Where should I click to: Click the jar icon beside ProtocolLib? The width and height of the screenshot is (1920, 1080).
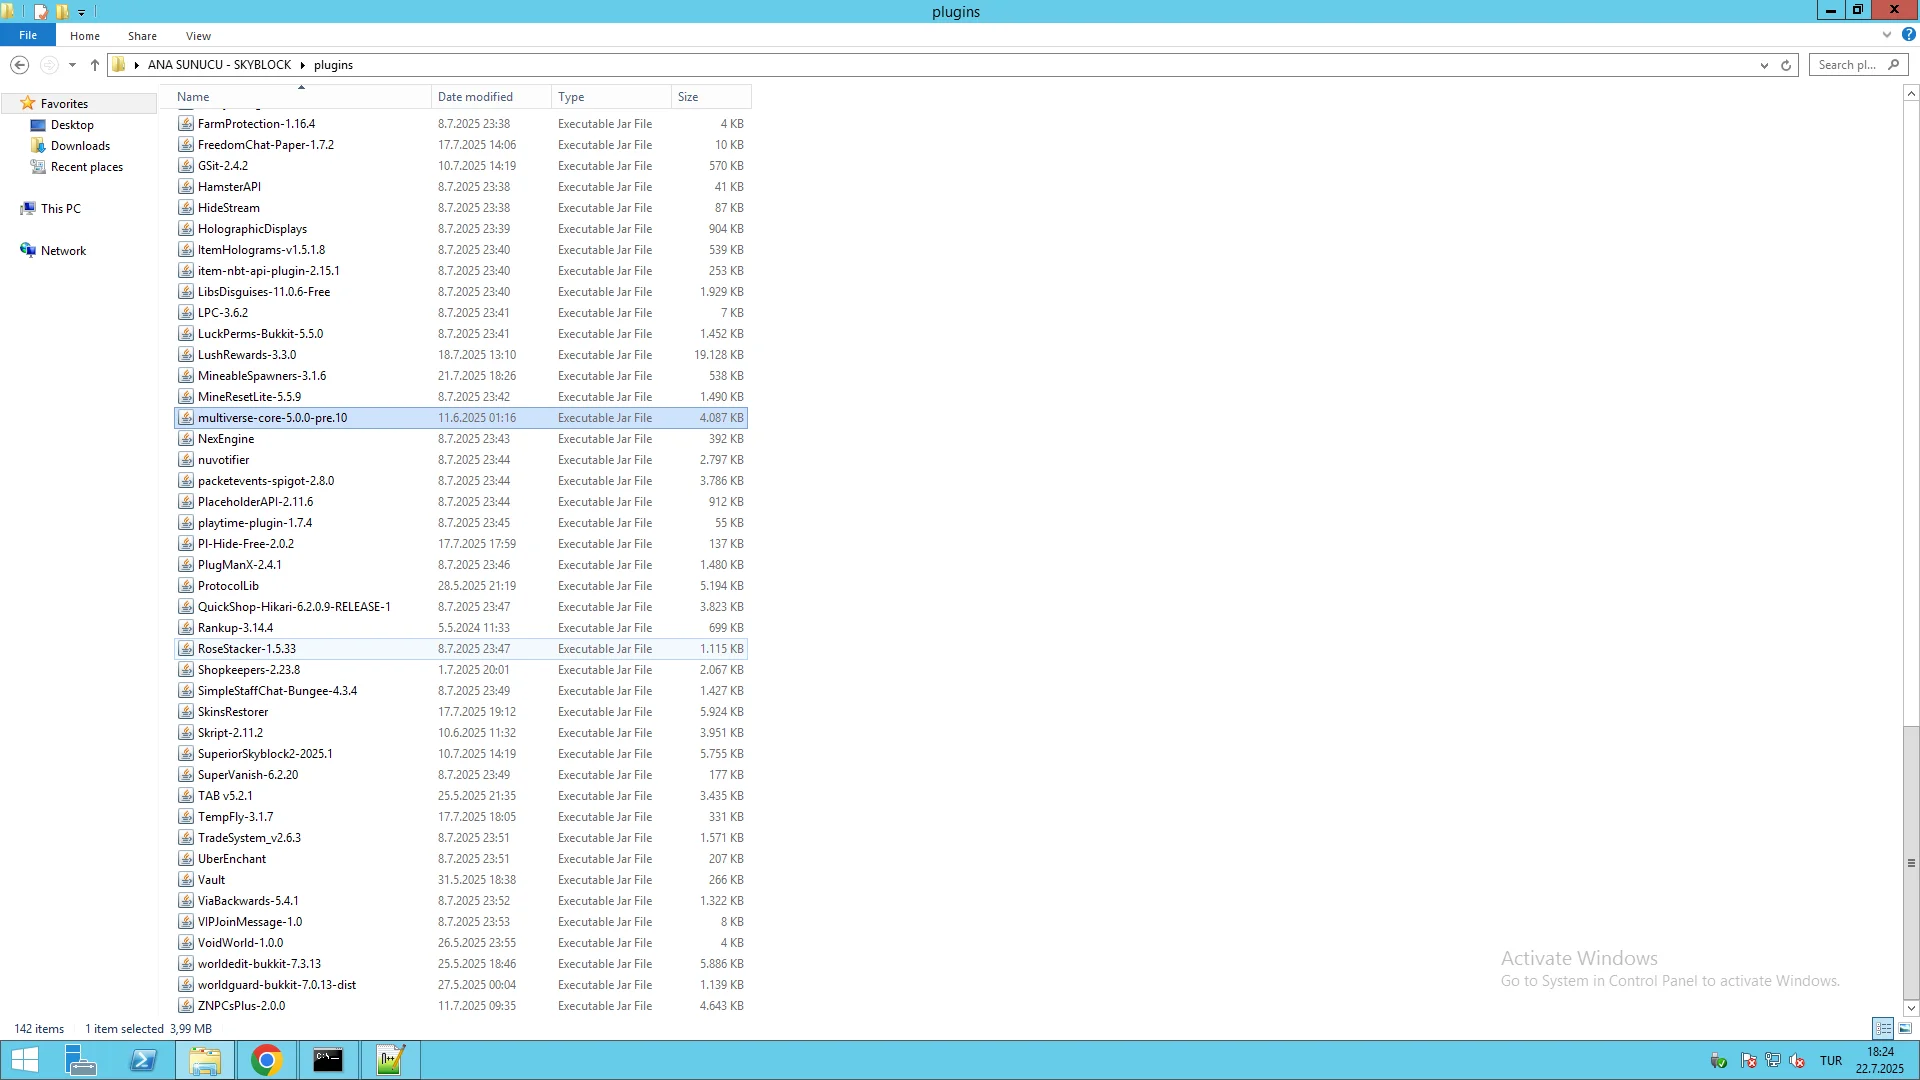[x=186, y=586]
